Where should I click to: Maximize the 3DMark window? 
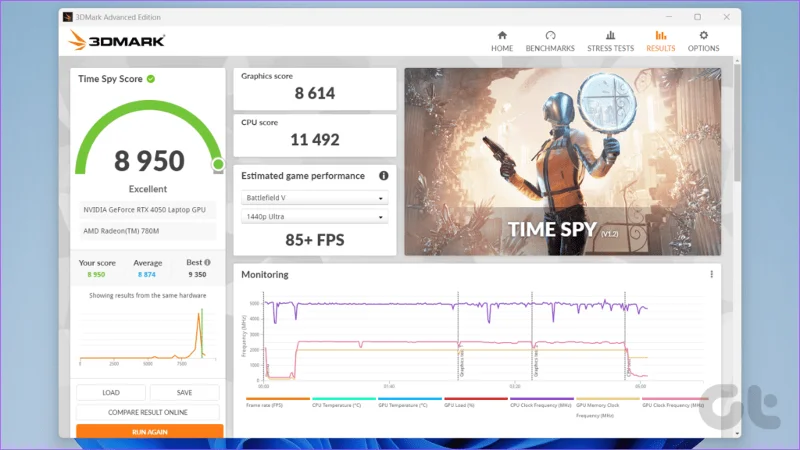click(x=697, y=17)
